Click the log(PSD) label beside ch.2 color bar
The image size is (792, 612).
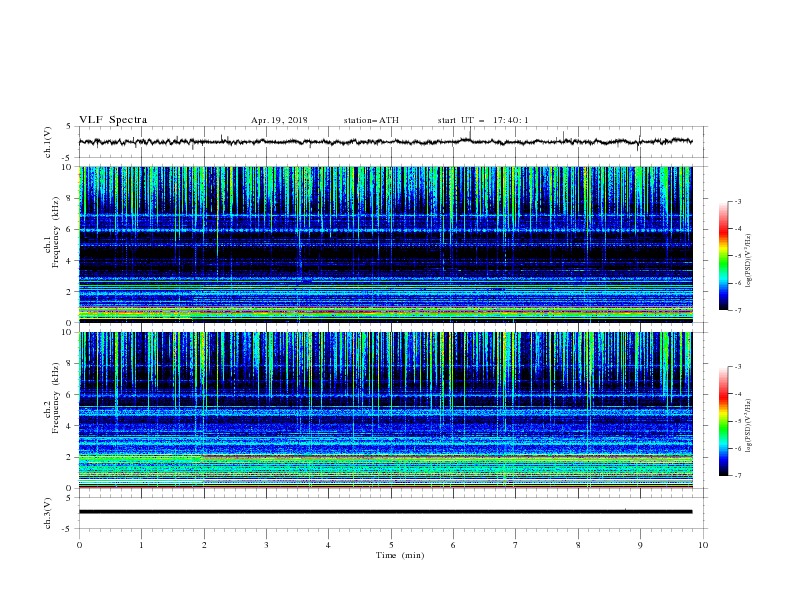tap(749, 425)
